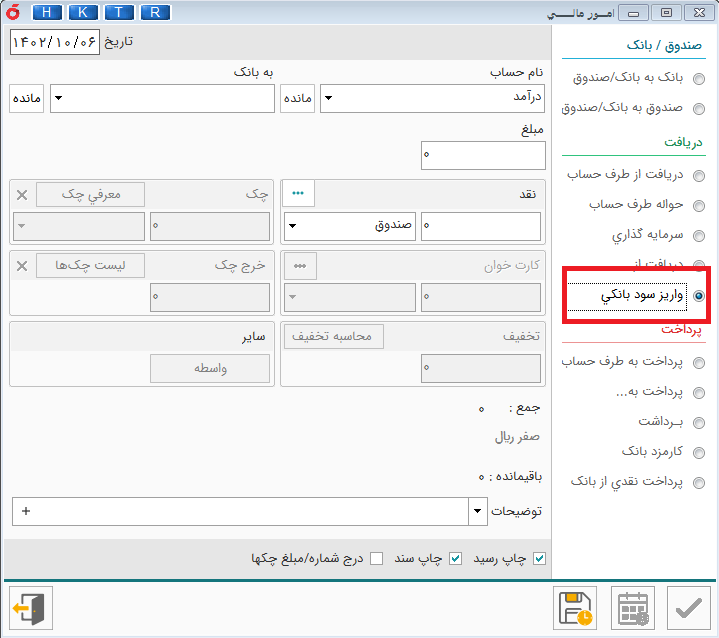Image resolution: width=719 pixels, height=638 pixels.
Task: Click the calendar settings icon
Action: coord(633,608)
